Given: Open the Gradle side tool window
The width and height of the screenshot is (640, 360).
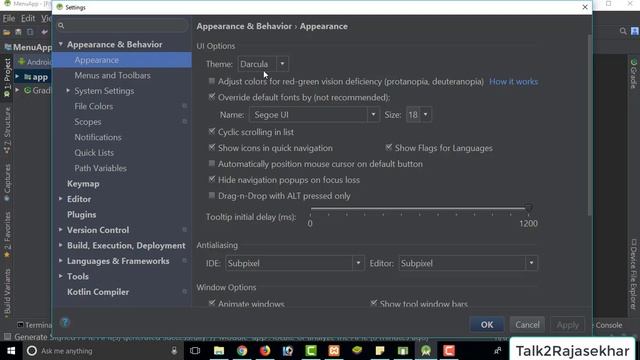Looking at the screenshot, I should (x=634, y=73).
